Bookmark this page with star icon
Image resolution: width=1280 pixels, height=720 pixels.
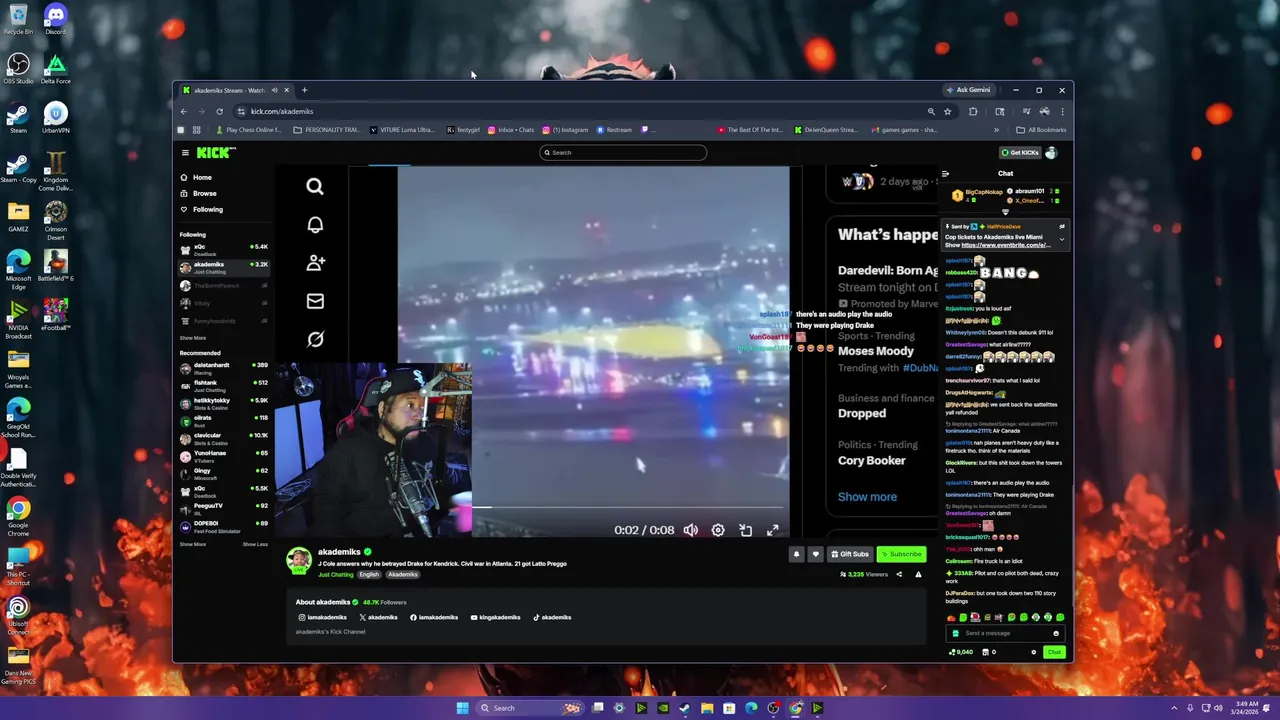coord(947,111)
